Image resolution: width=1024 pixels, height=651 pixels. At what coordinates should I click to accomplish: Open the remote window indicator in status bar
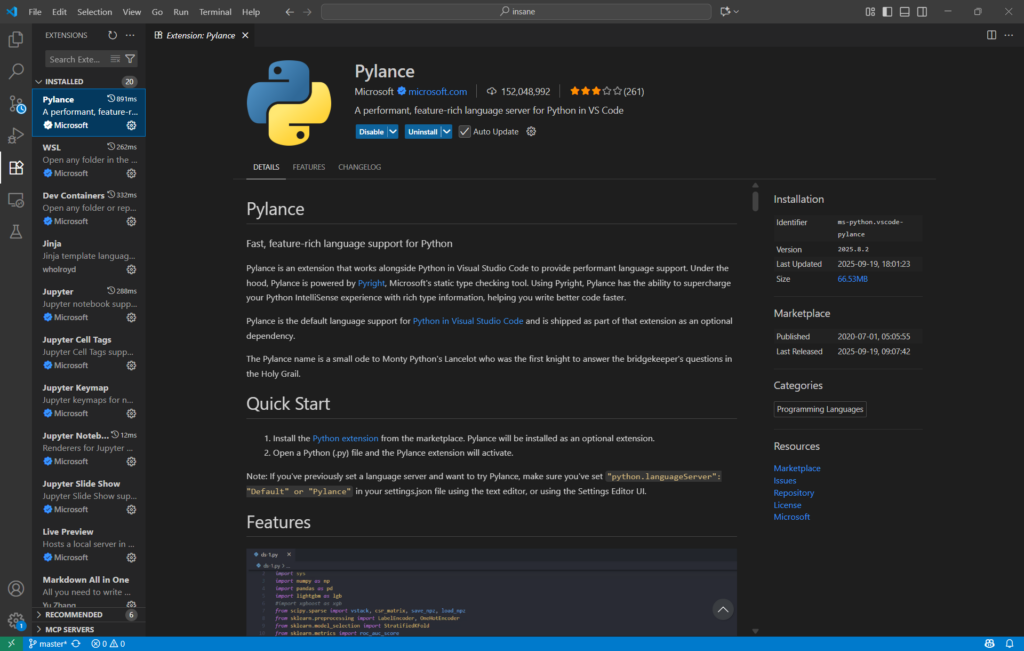[11, 644]
